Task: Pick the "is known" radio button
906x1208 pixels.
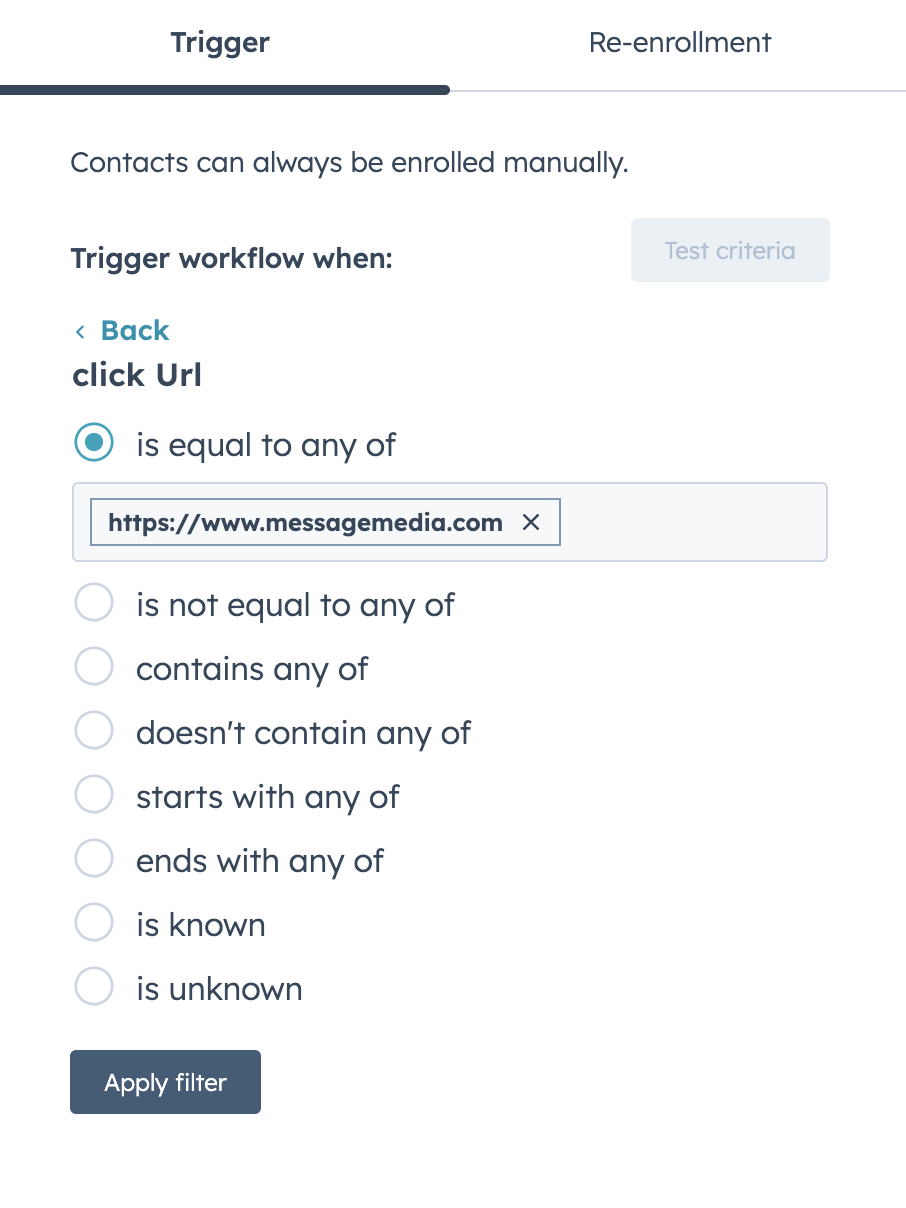Action: tap(94, 923)
